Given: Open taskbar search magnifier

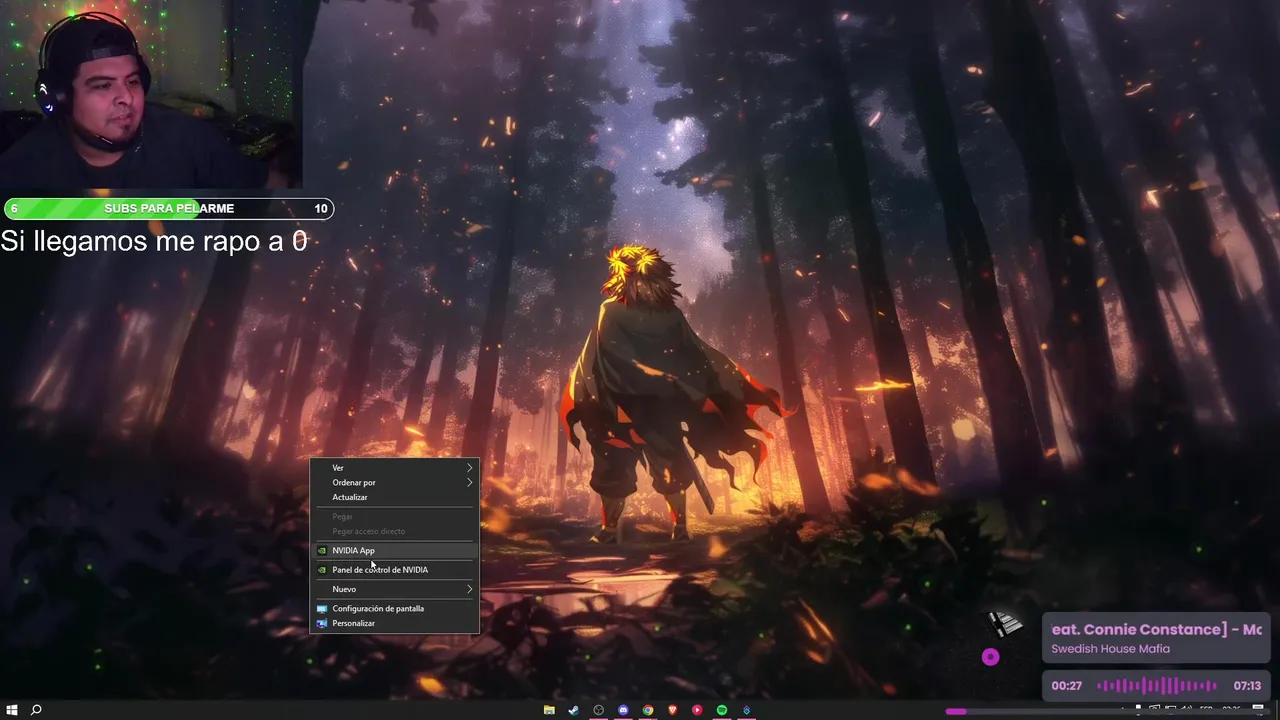Looking at the screenshot, I should (36, 710).
